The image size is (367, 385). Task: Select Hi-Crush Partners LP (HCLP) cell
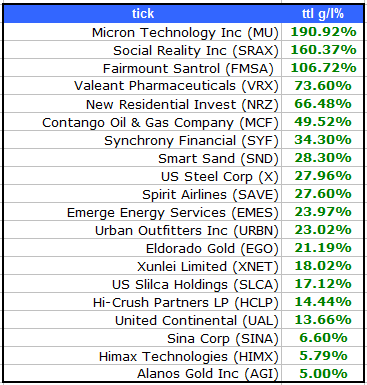[143, 302]
